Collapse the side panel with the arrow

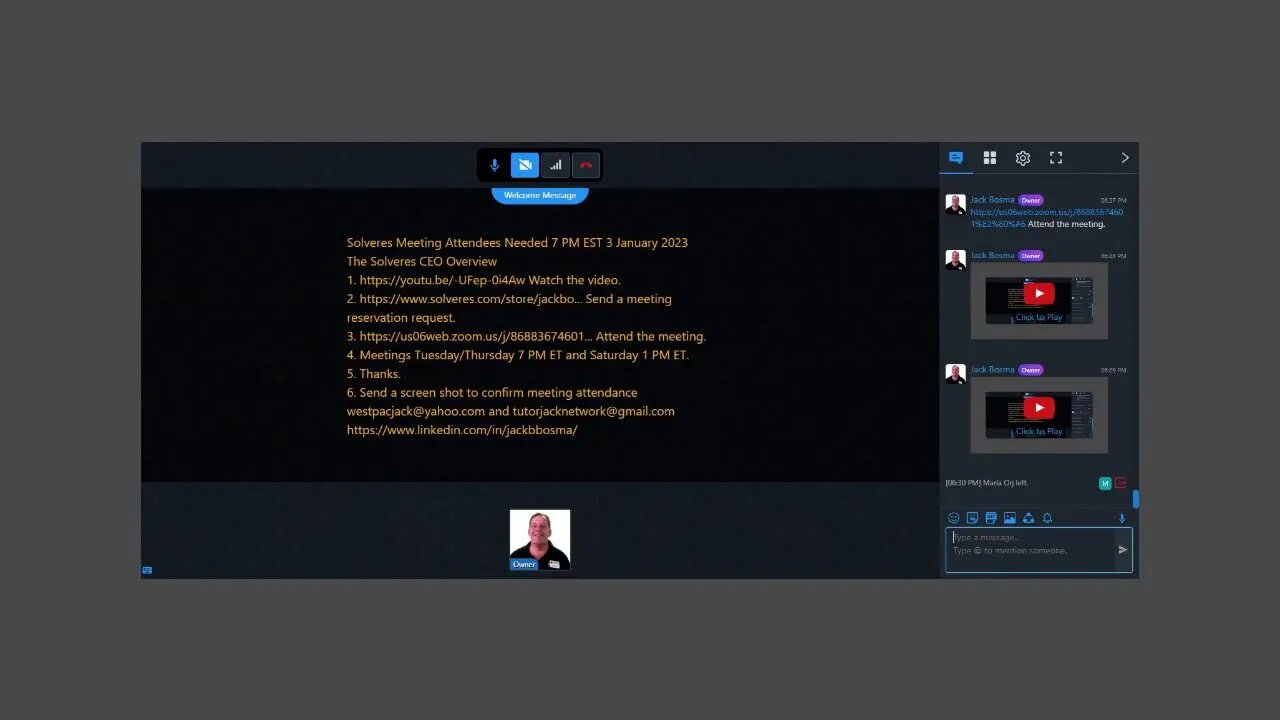pos(1125,158)
